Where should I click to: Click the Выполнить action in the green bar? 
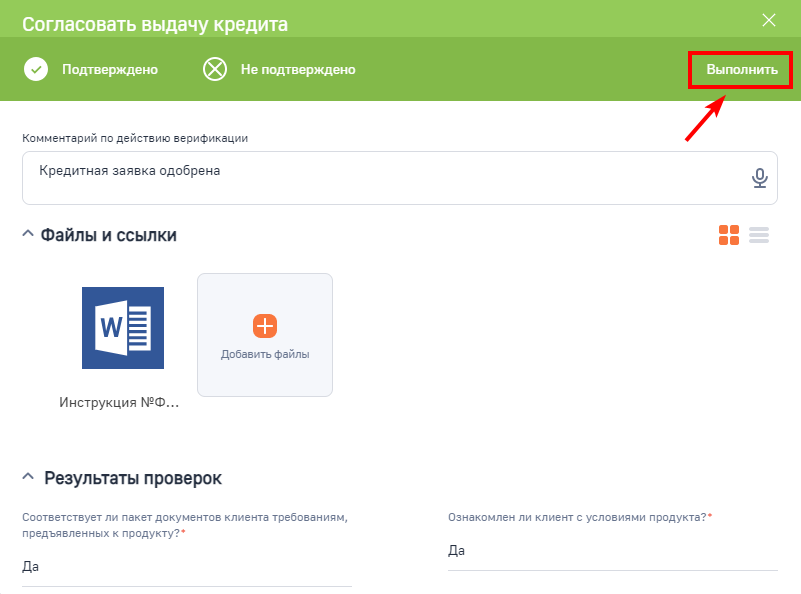pos(739,70)
